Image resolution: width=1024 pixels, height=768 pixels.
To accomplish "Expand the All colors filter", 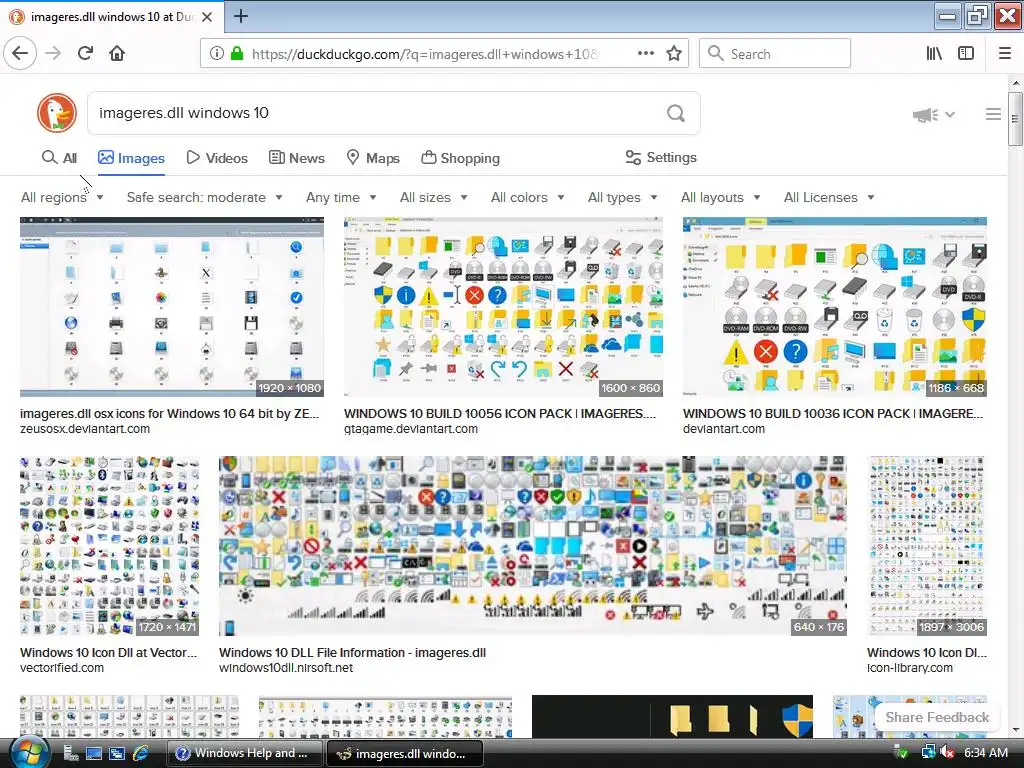I will pyautogui.click(x=527, y=197).
